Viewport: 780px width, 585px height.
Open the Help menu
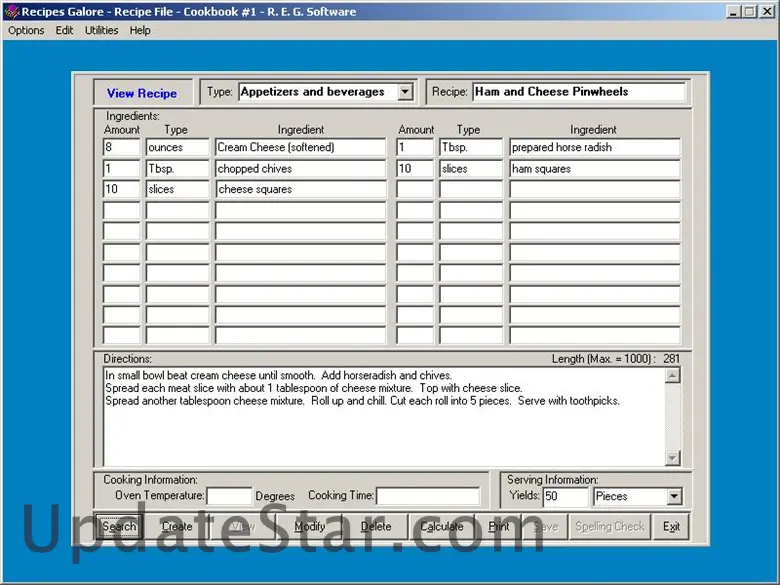(140, 30)
